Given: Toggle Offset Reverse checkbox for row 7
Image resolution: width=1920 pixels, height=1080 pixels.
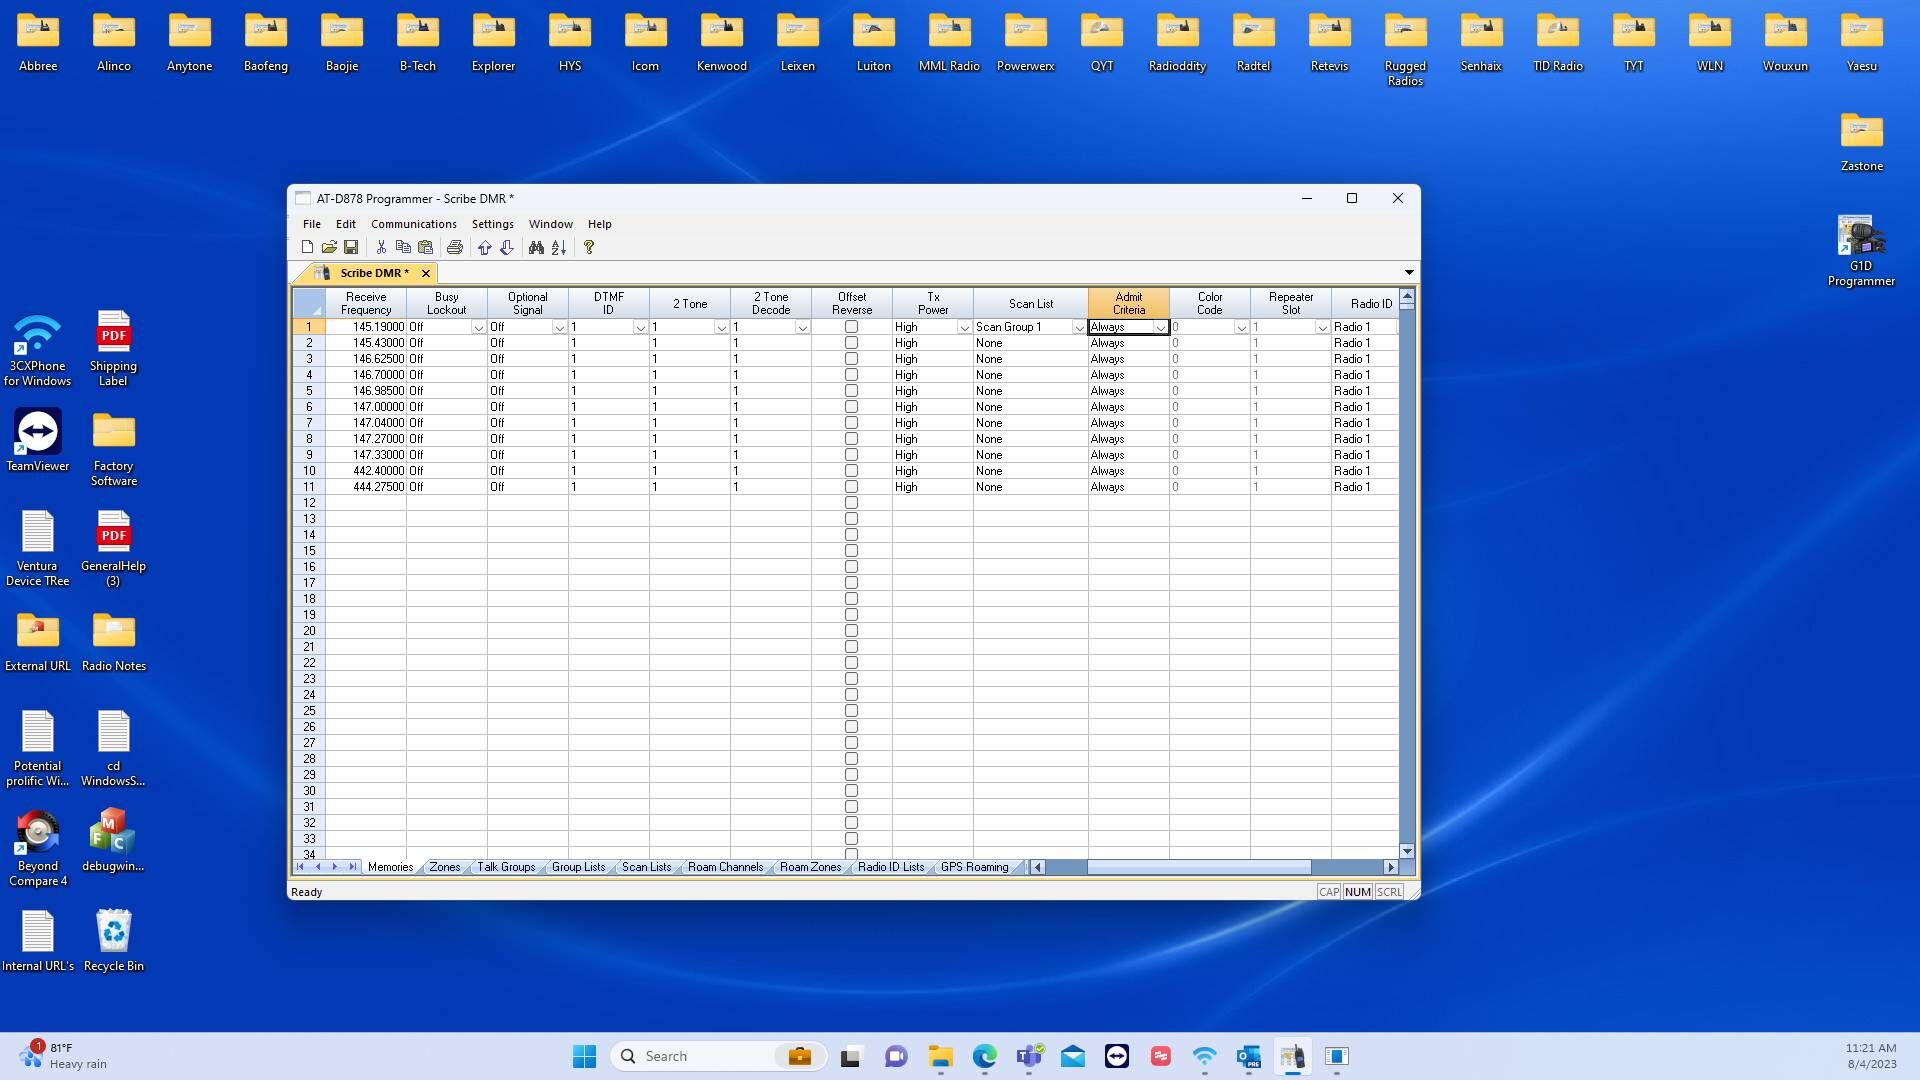Looking at the screenshot, I should [851, 423].
